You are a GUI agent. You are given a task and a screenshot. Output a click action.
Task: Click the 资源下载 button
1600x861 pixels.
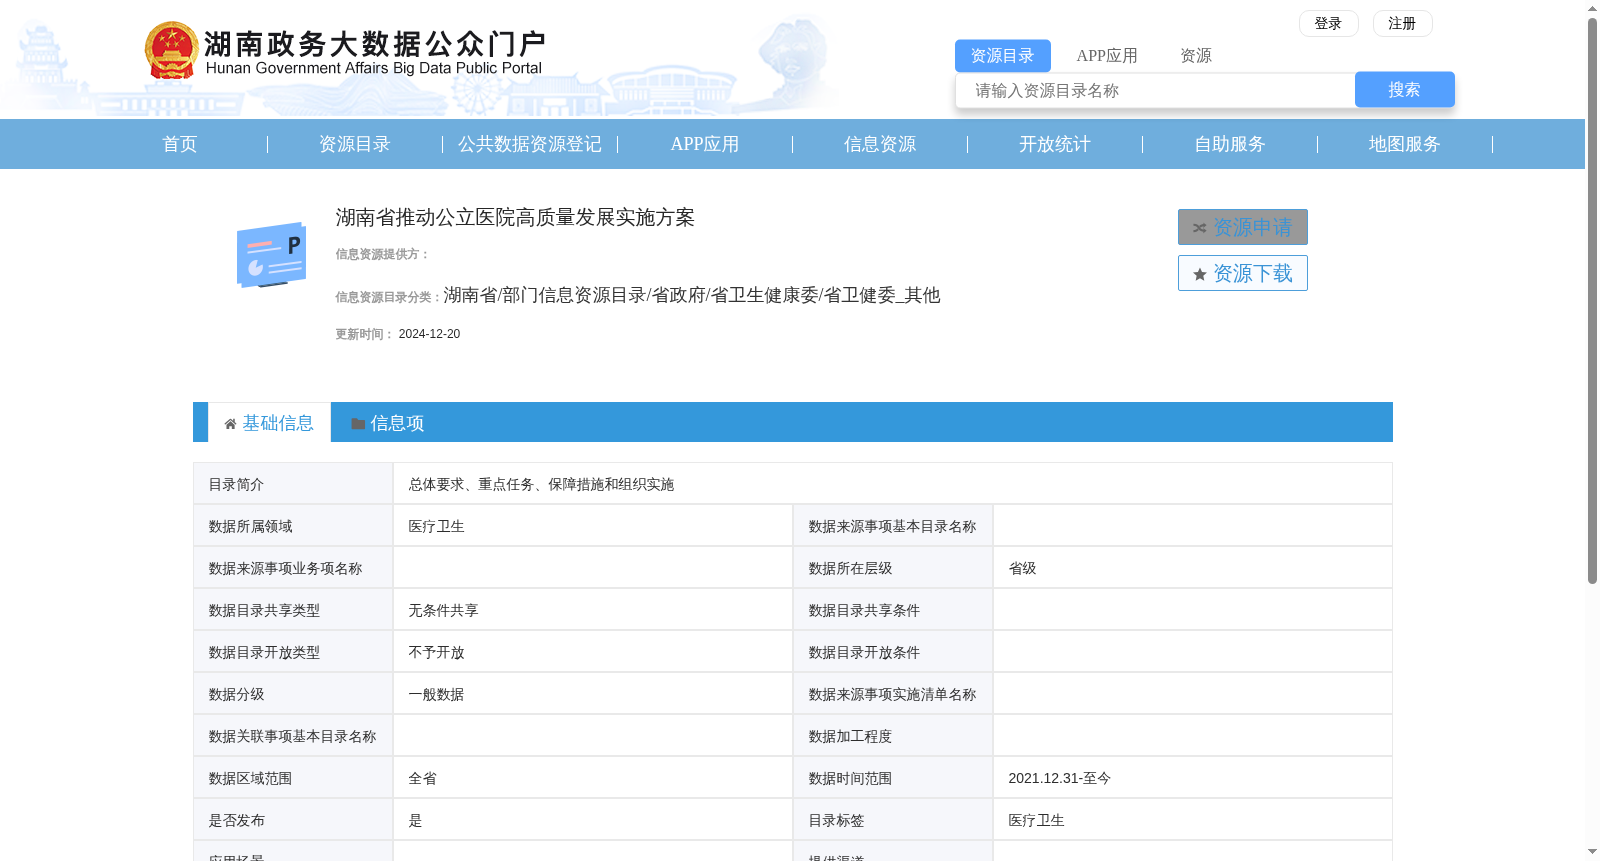point(1242,273)
